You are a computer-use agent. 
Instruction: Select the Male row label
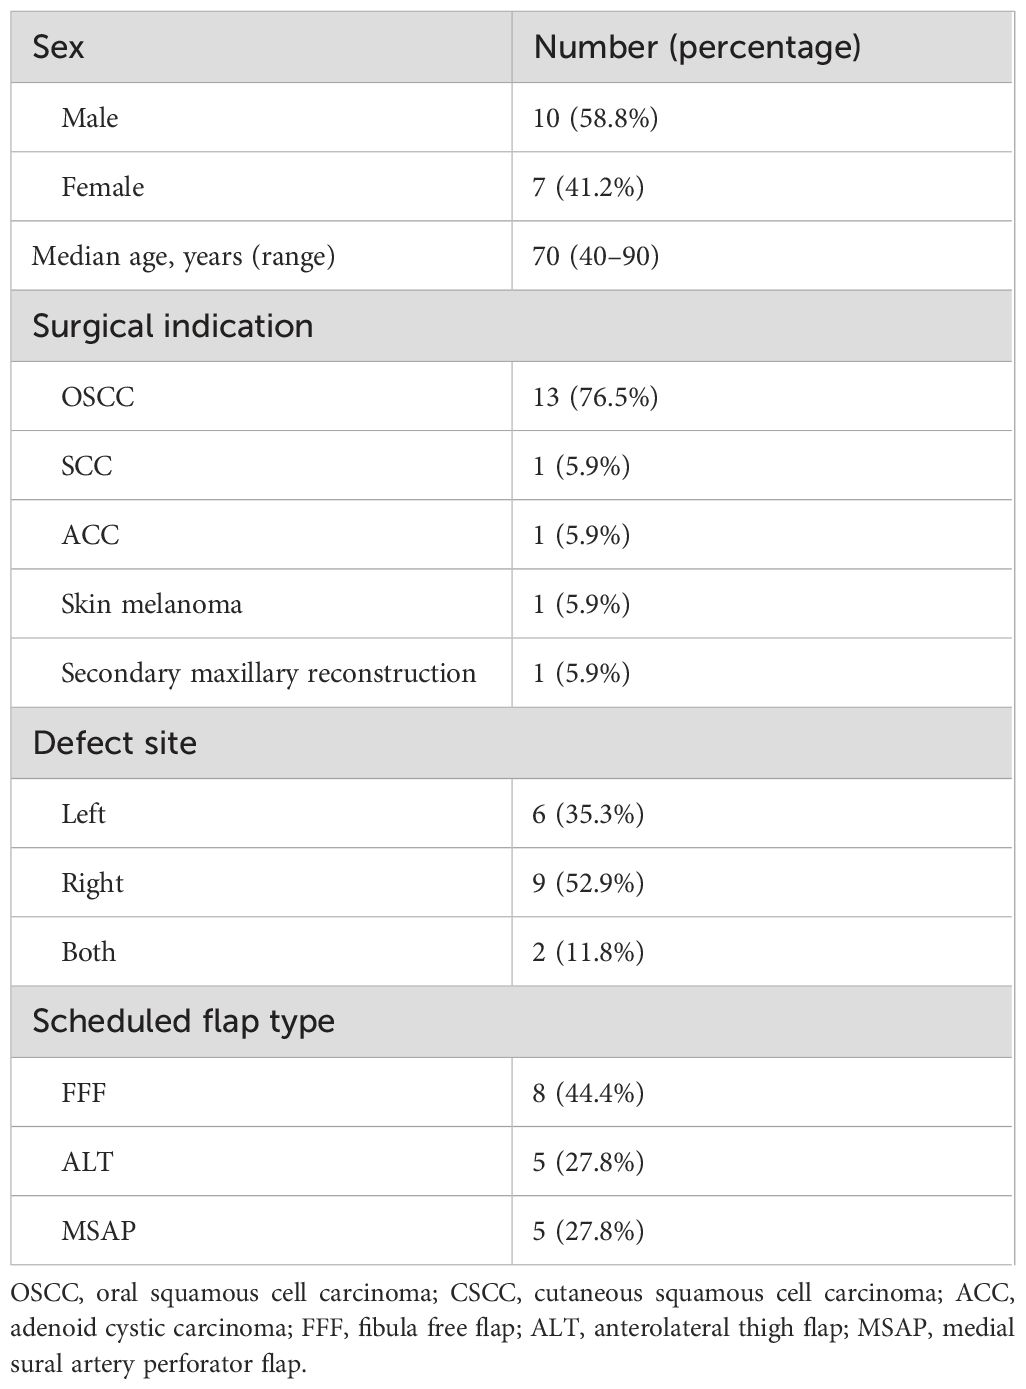pyautogui.click(x=90, y=118)
